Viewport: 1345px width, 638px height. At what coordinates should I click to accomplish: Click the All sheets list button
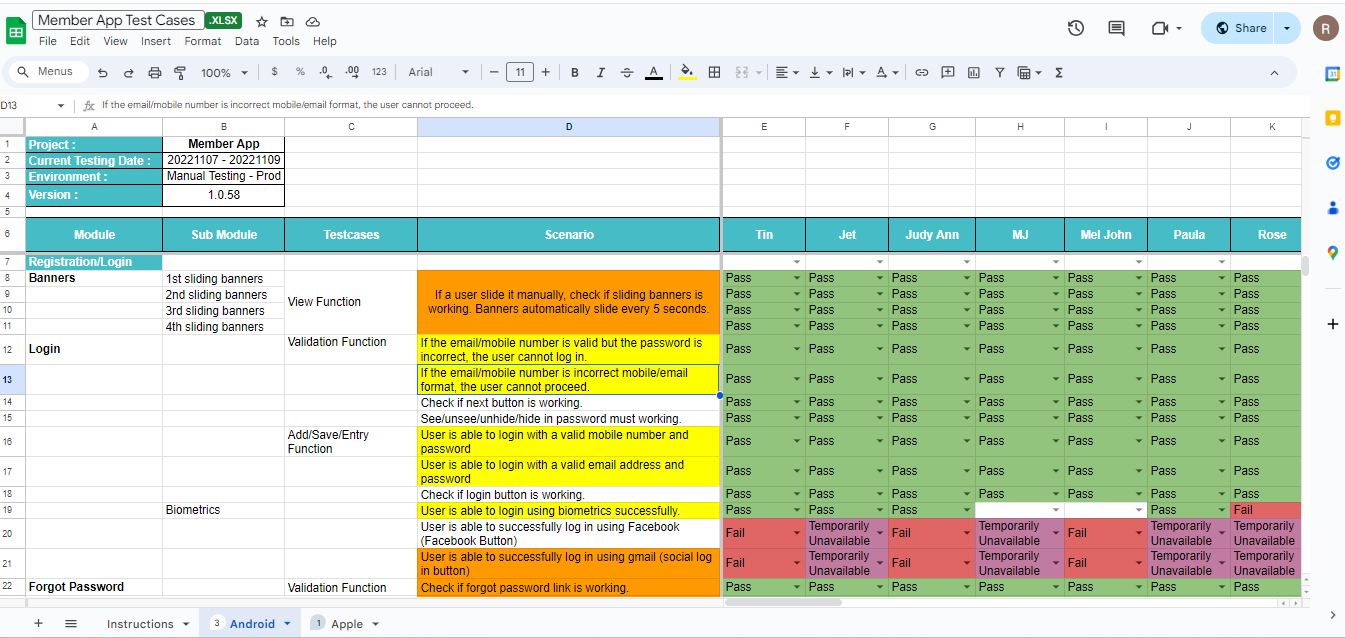[71, 623]
